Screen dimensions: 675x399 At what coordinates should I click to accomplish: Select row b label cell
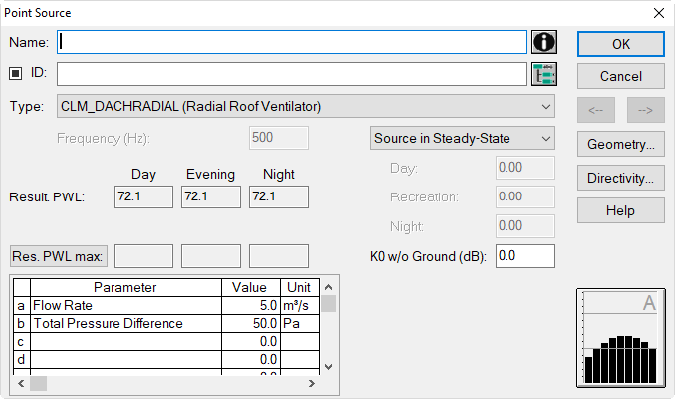tap(21, 323)
